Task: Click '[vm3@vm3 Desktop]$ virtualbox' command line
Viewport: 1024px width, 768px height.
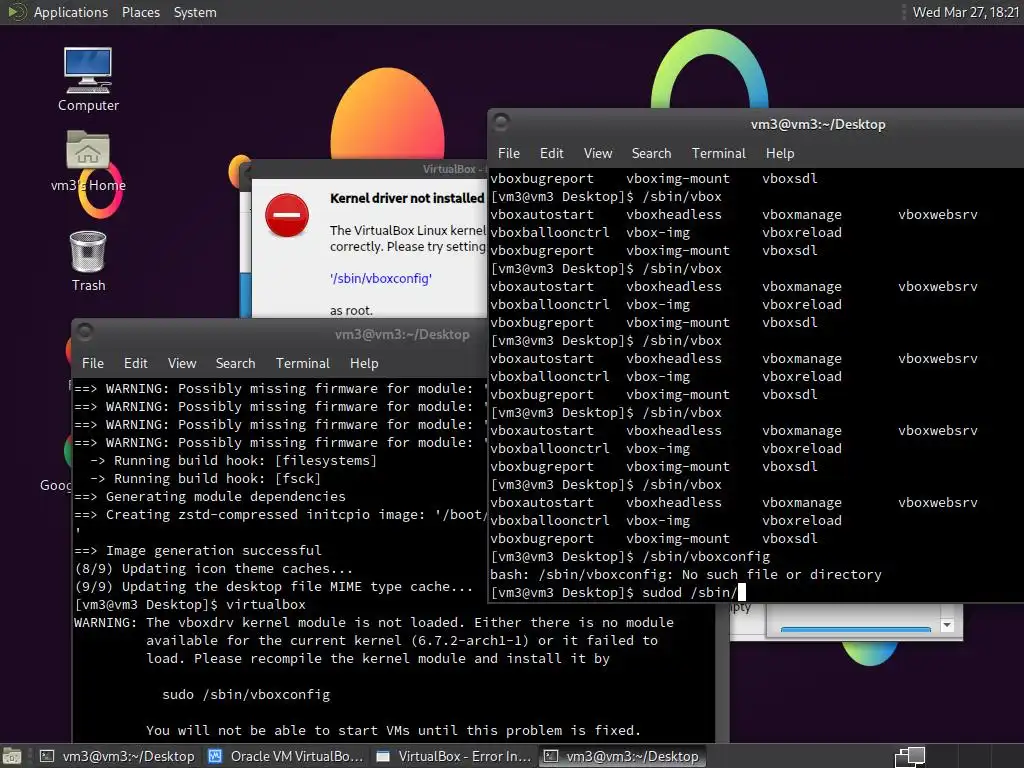Action: (x=190, y=605)
